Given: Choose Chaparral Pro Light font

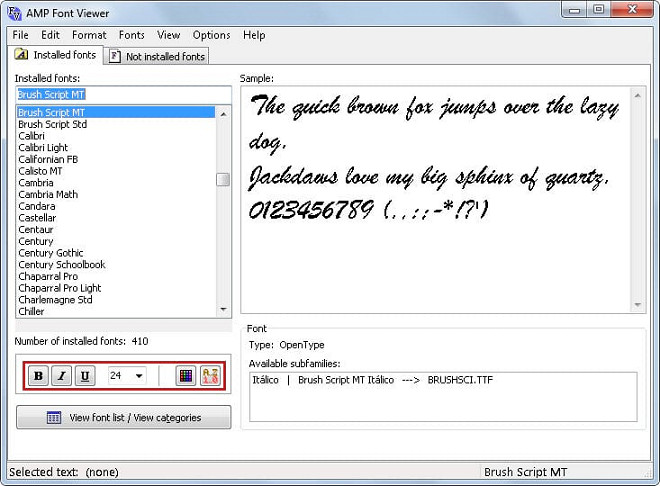Looking at the screenshot, I should [59, 288].
